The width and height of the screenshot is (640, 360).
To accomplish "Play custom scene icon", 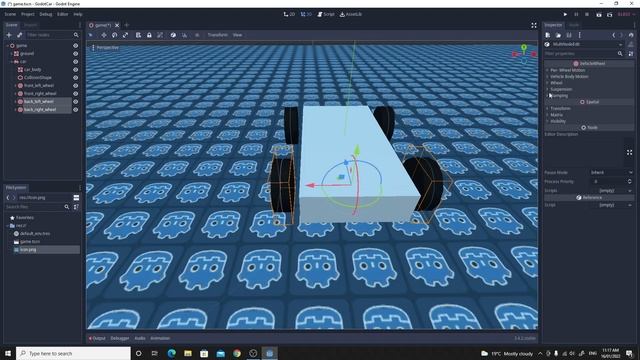I will [x=609, y=14].
